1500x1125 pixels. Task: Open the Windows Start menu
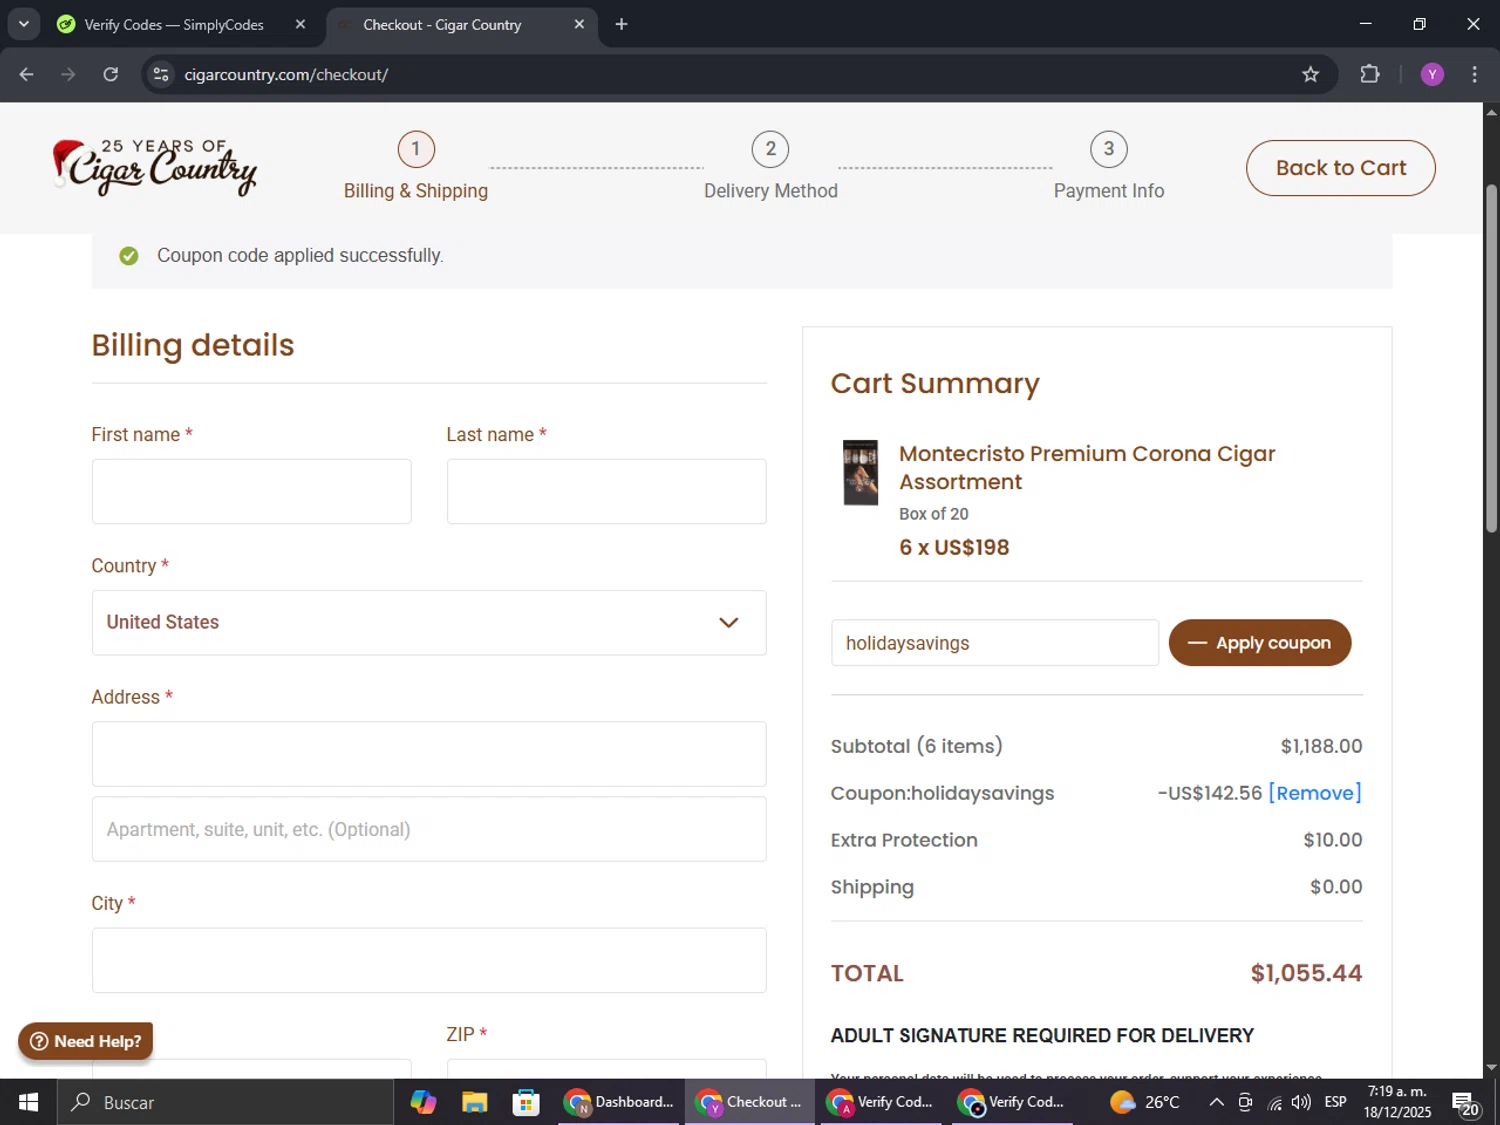tap(28, 1102)
